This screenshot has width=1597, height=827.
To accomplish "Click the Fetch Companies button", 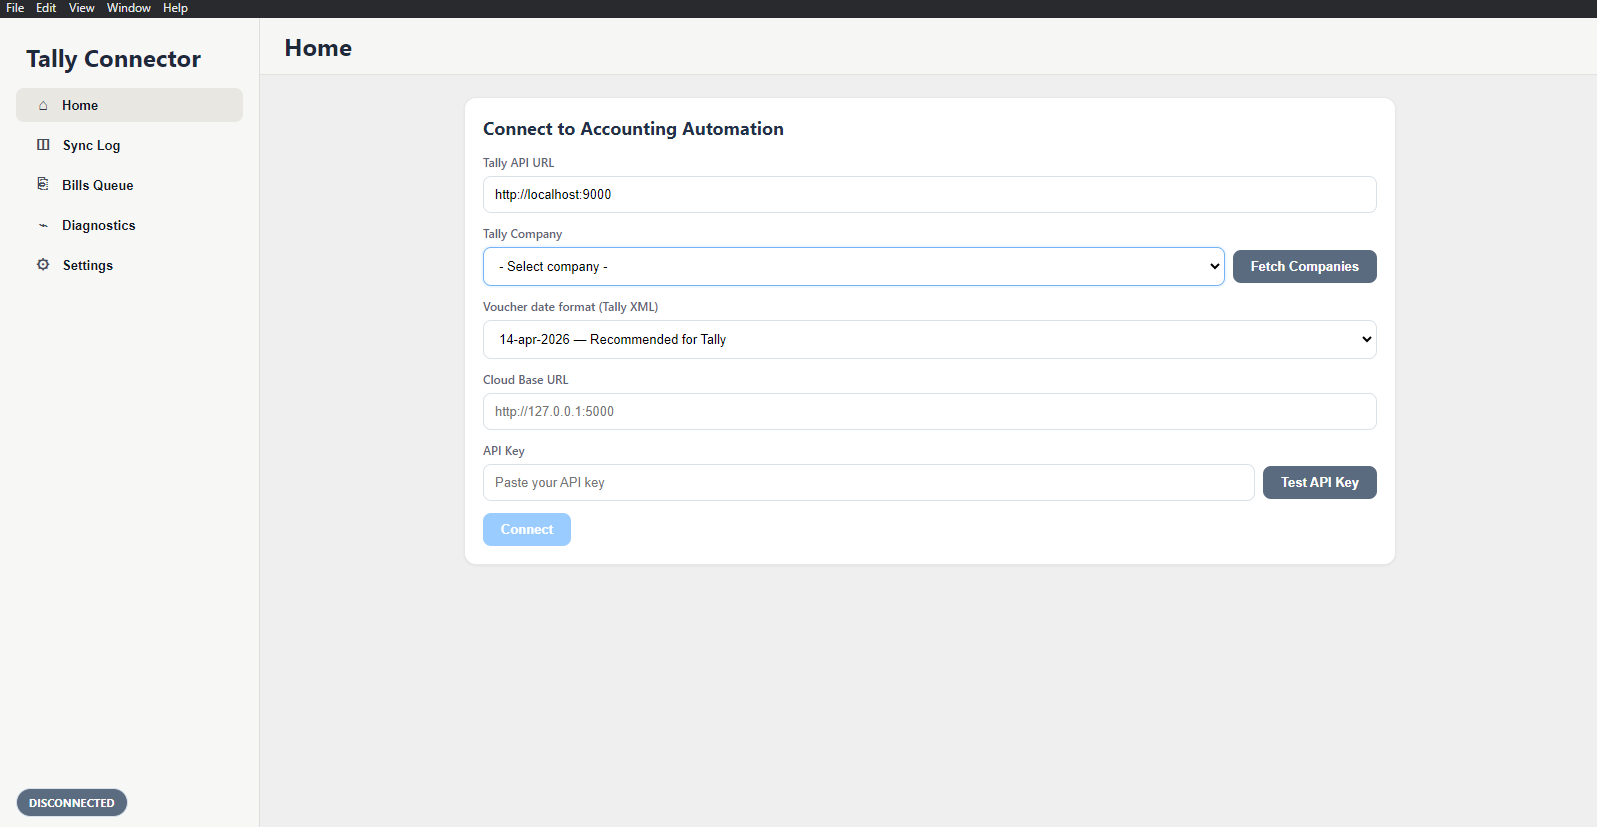I will pos(1304,267).
